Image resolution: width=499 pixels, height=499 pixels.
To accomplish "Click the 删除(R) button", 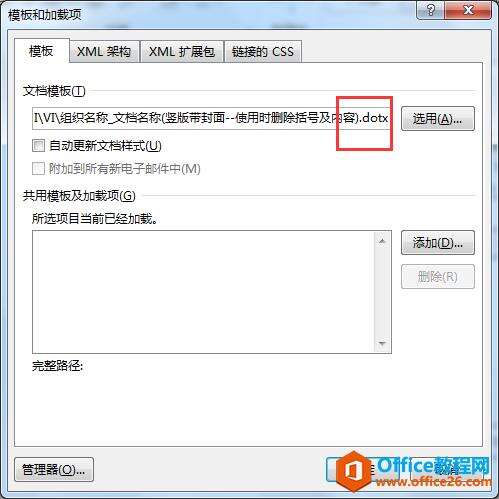I will pyautogui.click(x=438, y=277).
